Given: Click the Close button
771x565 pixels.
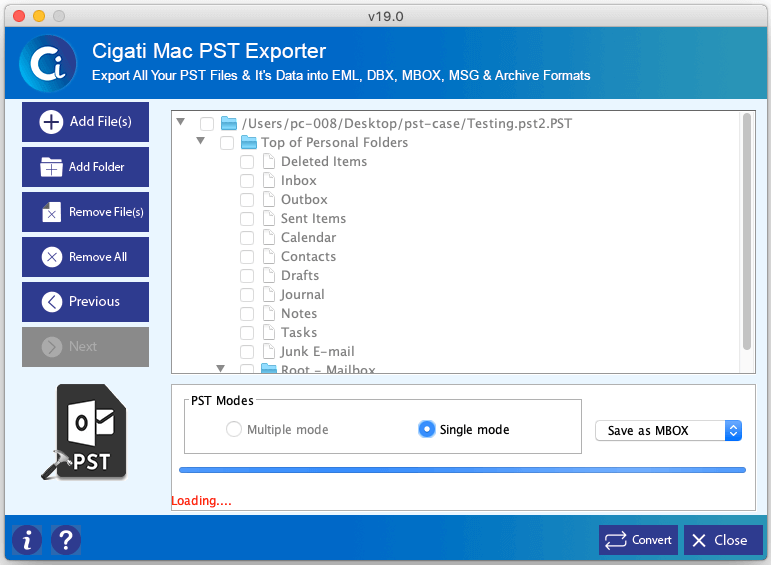Looking at the screenshot, I should 723,540.
